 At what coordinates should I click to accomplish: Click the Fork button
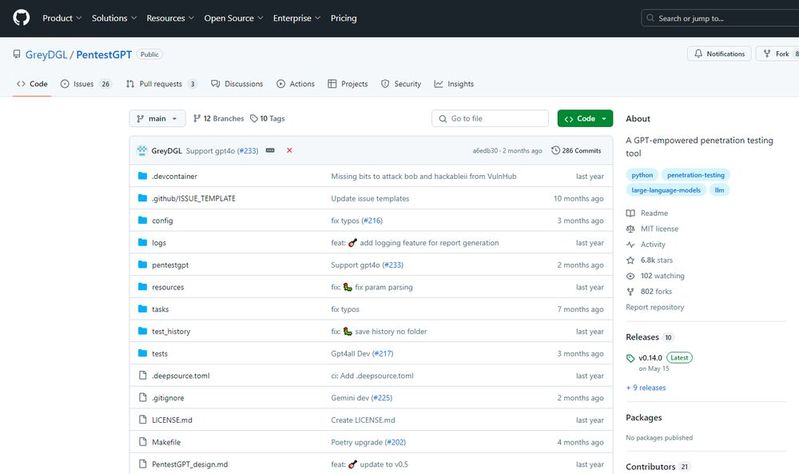click(778, 54)
